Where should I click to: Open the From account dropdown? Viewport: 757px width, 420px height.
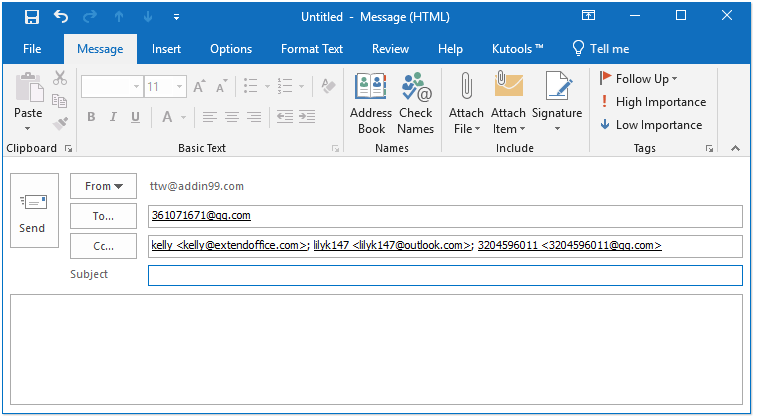tap(103, 186)
